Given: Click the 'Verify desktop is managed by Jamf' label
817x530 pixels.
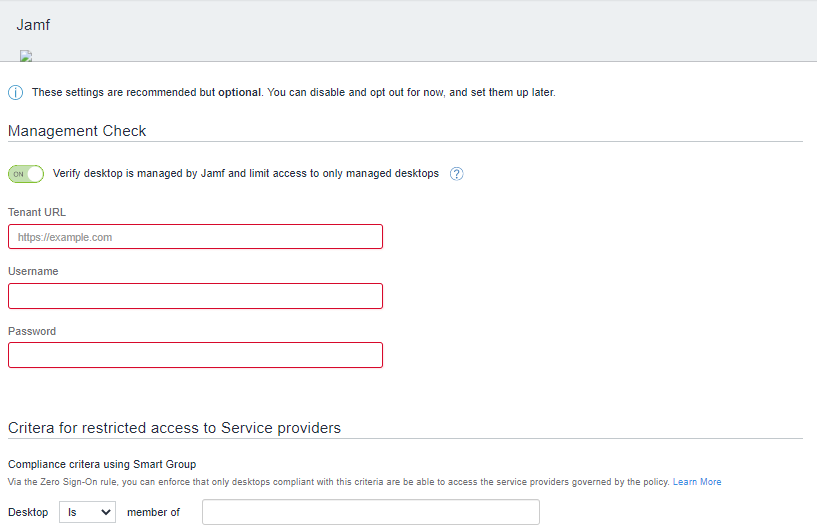Looking at the screenshot, I should coord(245,174).
